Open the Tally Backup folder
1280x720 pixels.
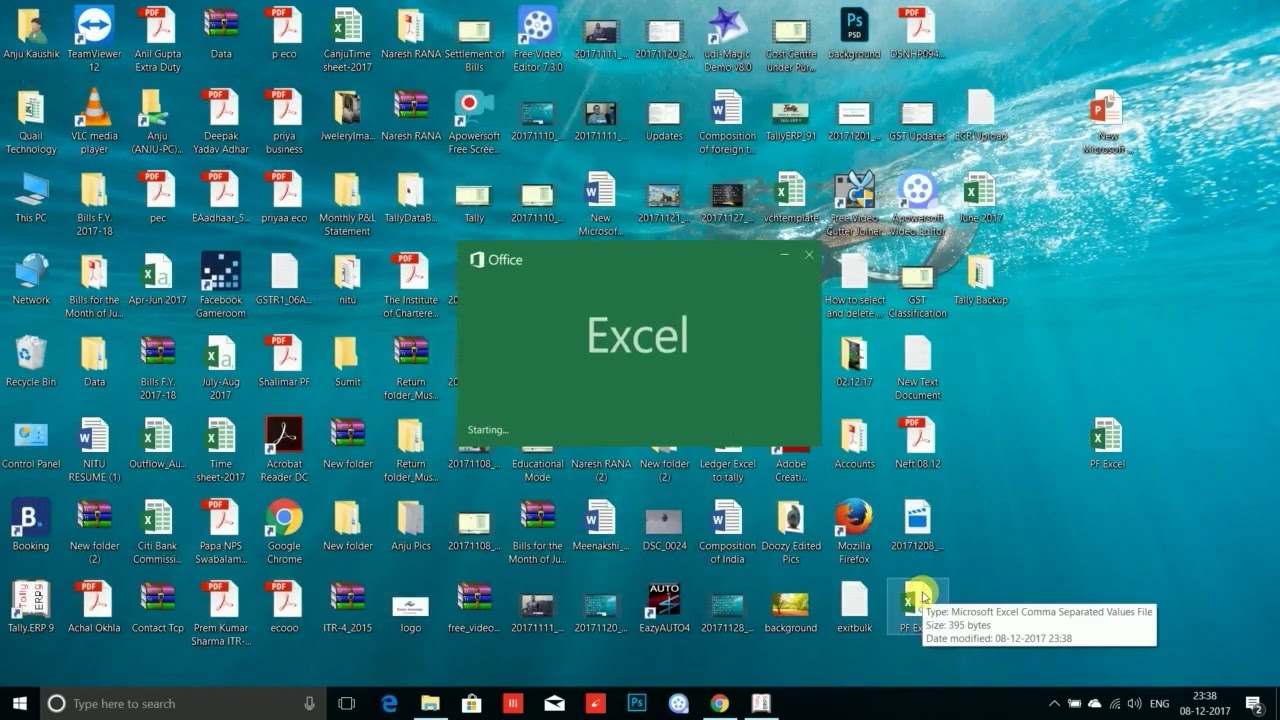(980, 280)
